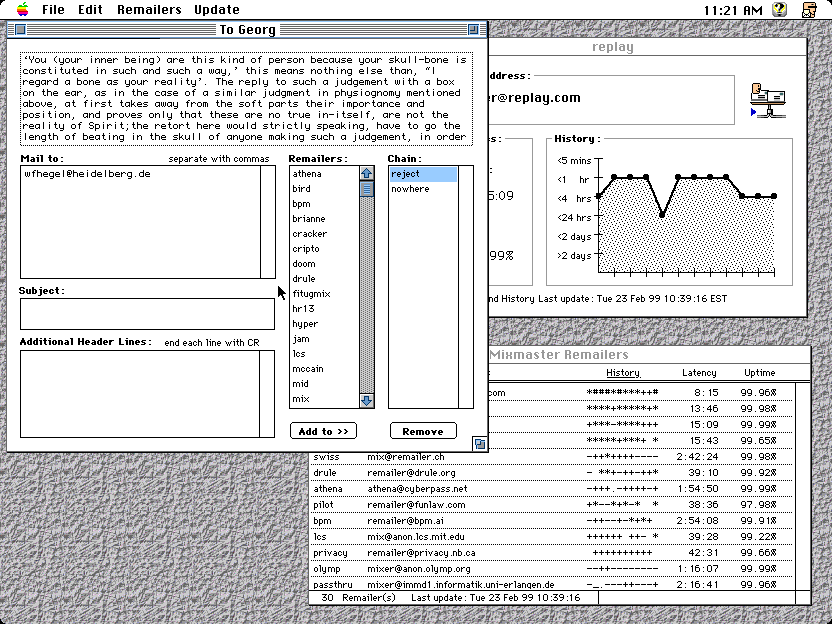Open the Apple menu
Screen dimensions: 832x624
(22, 10)
